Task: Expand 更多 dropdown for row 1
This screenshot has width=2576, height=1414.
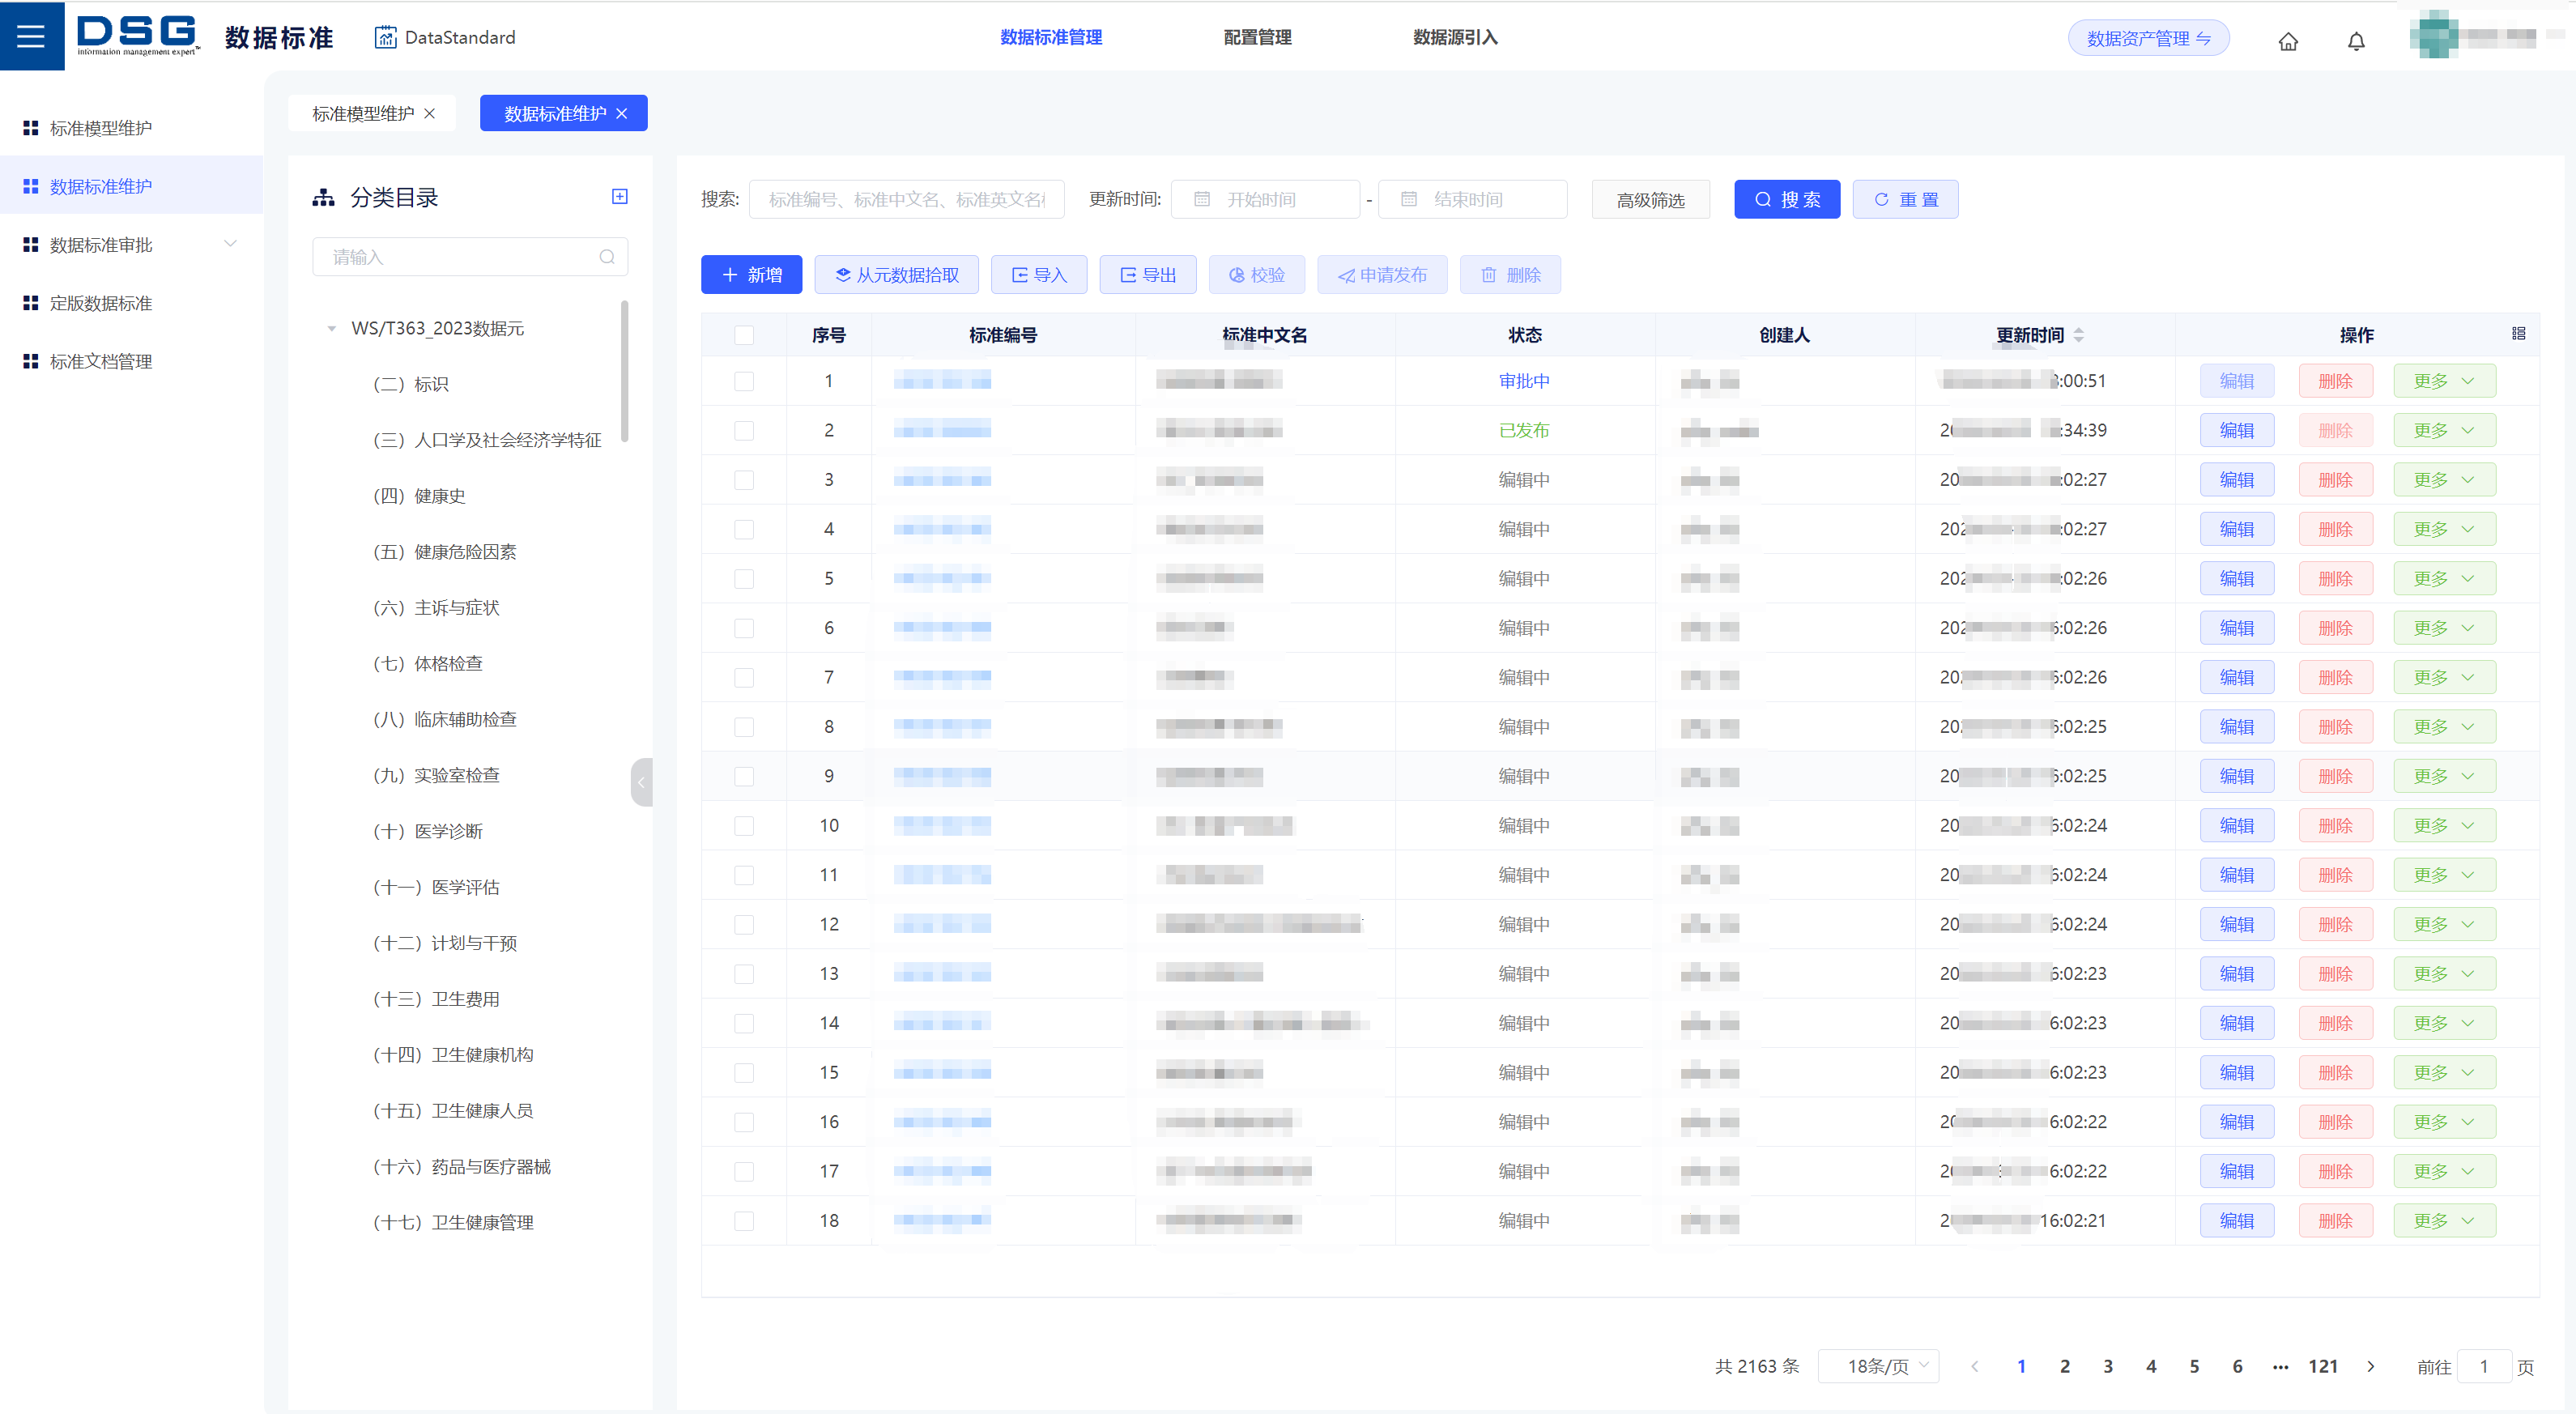Action: (x=2444, y=381)
